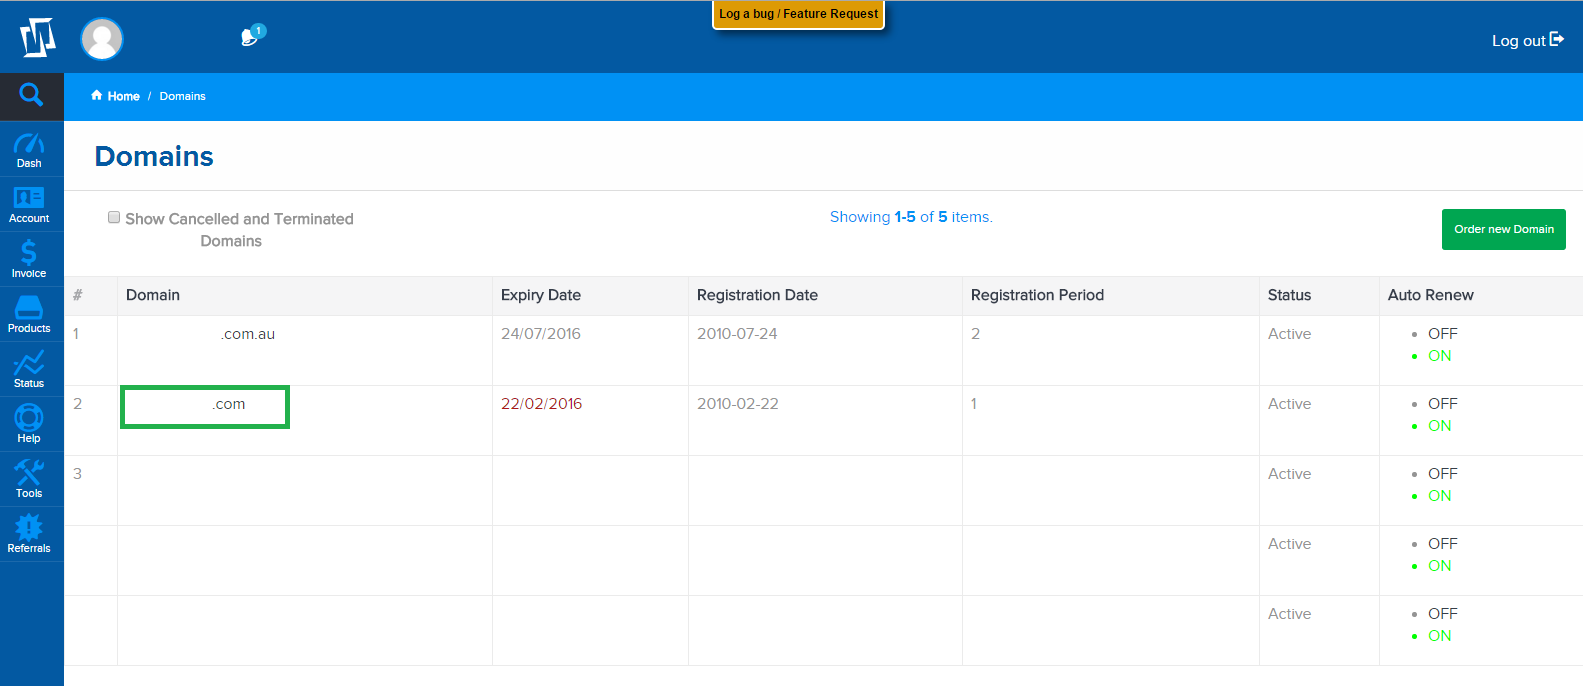Turn auto renew OFF for .com.au domain
Viewport: 1583px width, 686px height.
(x=1442, y=334)
